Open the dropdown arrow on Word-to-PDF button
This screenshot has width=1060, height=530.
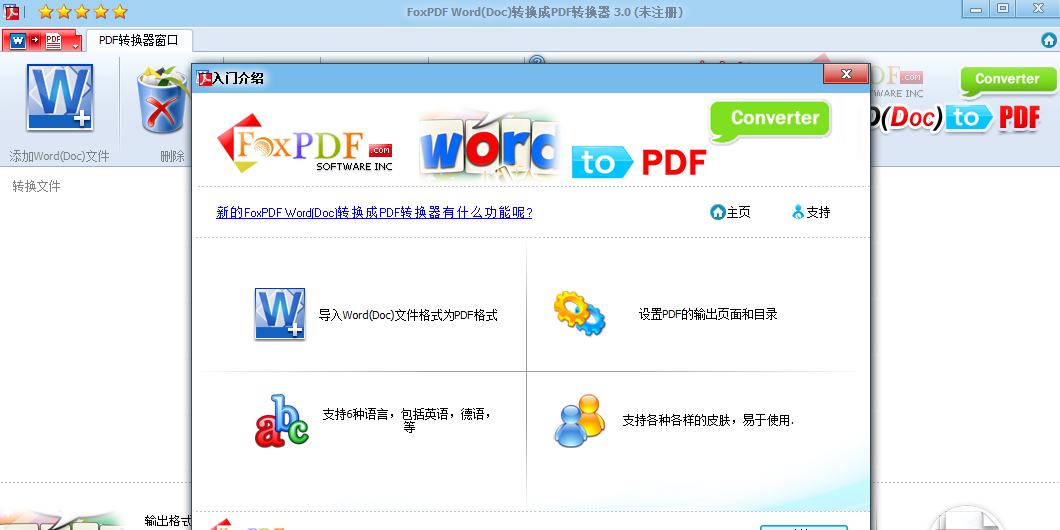click(75, 45)
